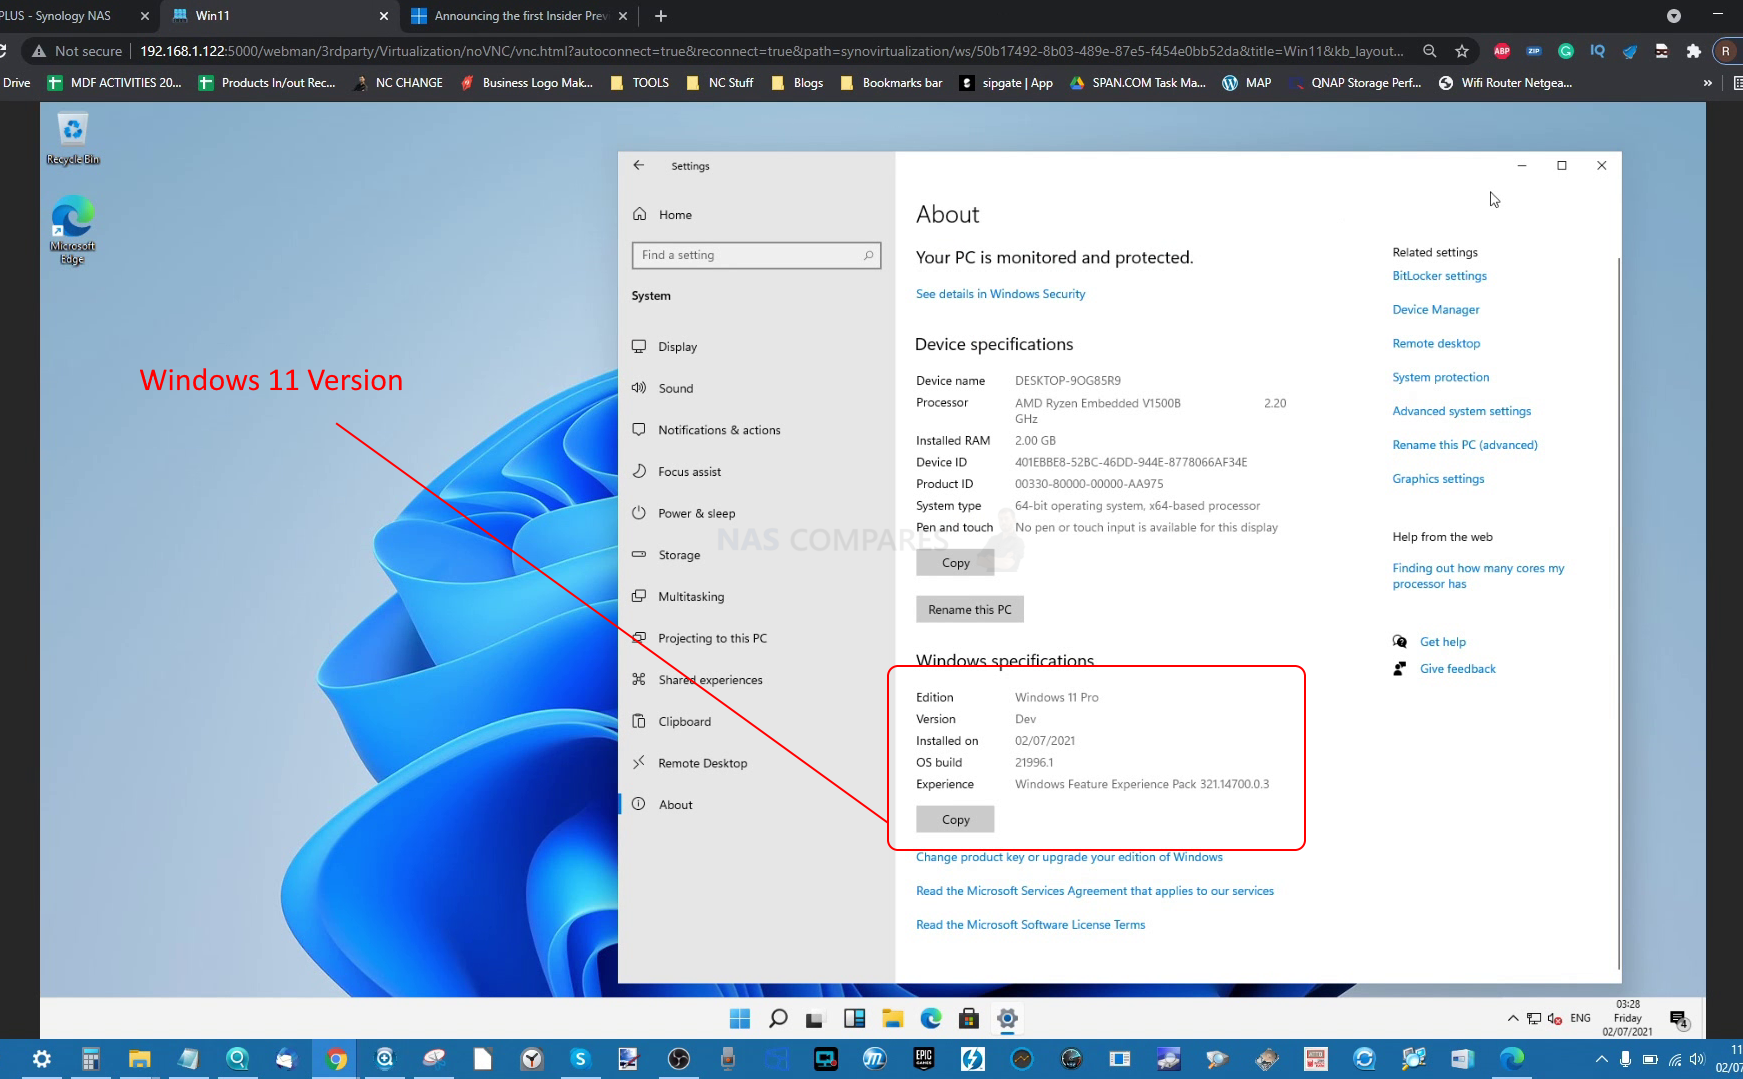
Task: Switch to Announcing the first Insider Preview tab
Action: pyautogui.click(x=518, y=16)
